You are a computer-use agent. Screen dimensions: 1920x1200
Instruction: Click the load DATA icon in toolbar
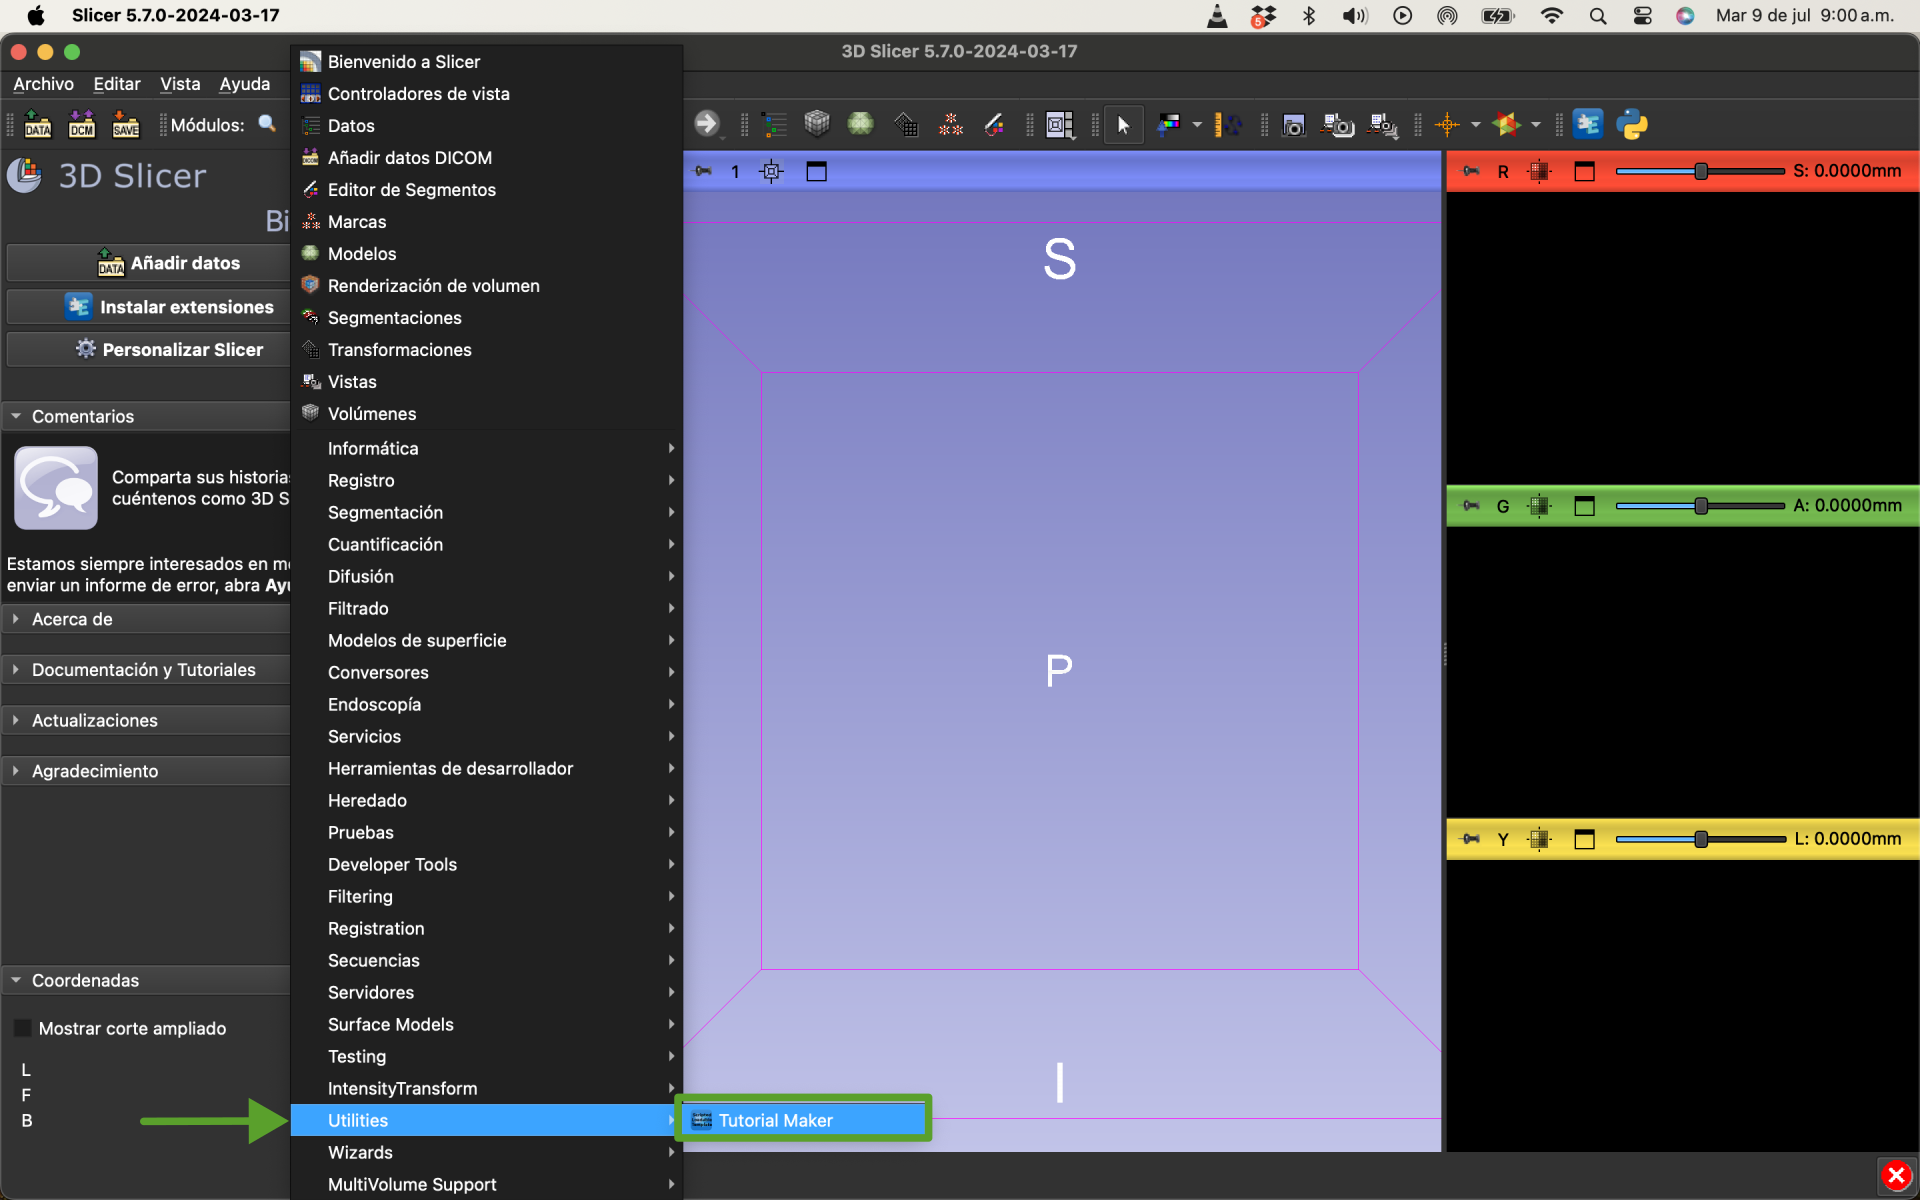[x=38, y=124]
